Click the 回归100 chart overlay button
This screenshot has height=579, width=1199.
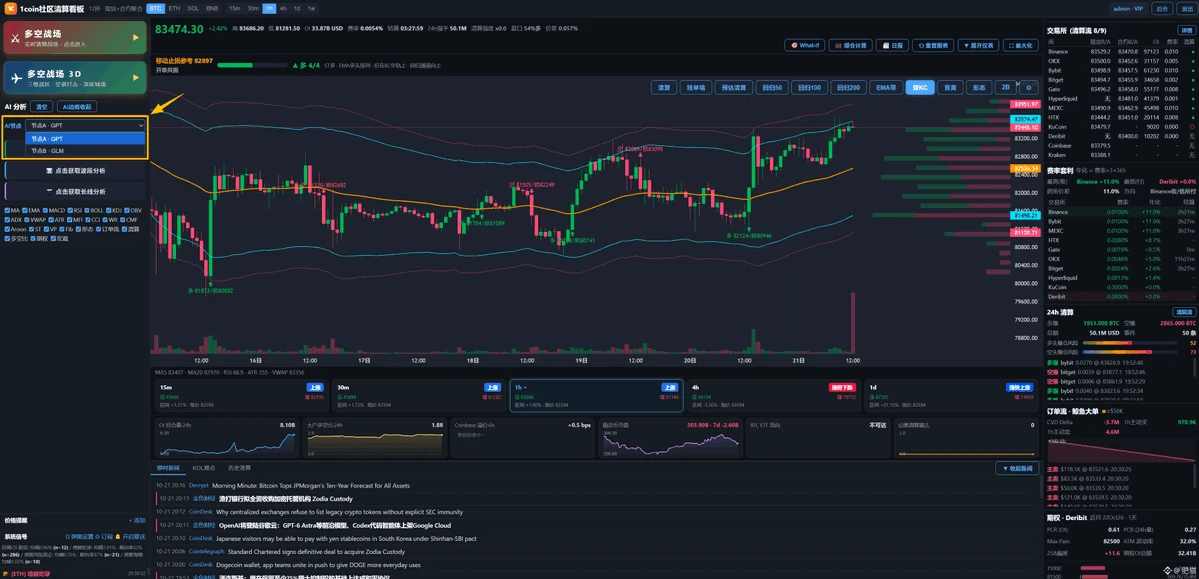pos(809,87)
